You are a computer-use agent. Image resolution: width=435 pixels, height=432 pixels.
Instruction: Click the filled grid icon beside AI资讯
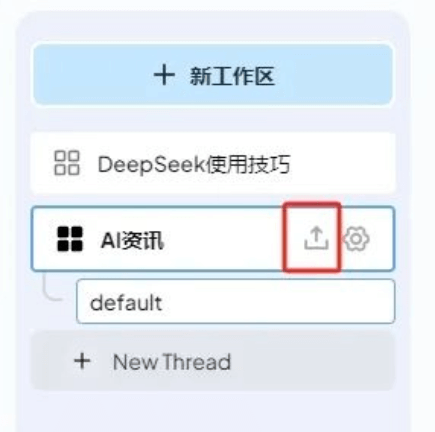70,239
